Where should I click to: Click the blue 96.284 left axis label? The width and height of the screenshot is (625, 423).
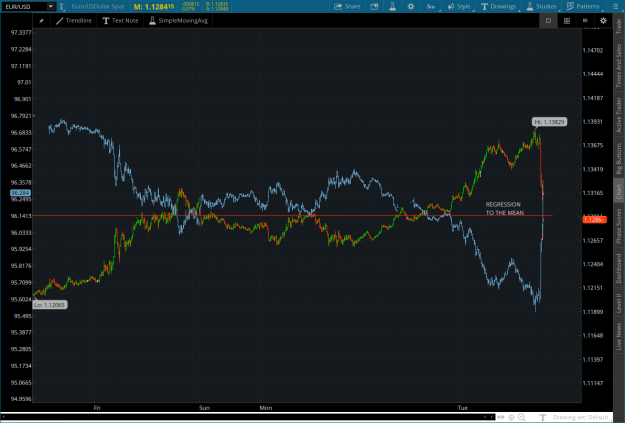[x=20, y=193]
